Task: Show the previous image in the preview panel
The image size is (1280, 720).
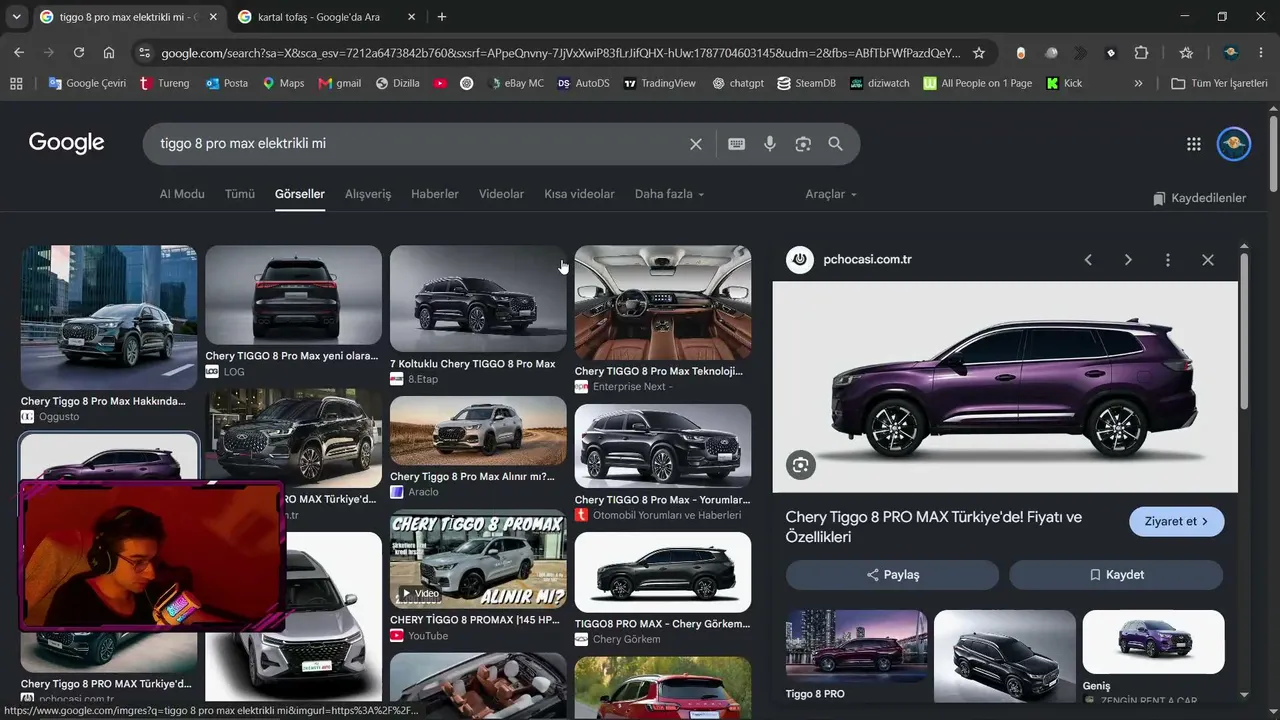Action: tap(1088, 260)
